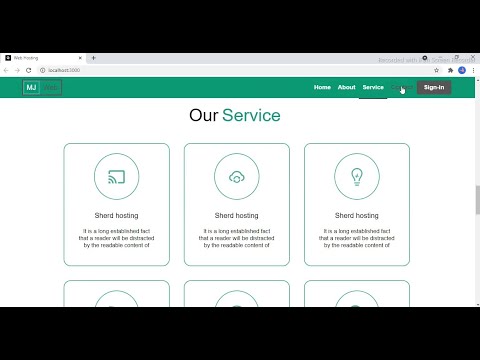Screen dimensions: 480x360
Task: Open the Chrome profile avatar
Action: pos(462,70)
